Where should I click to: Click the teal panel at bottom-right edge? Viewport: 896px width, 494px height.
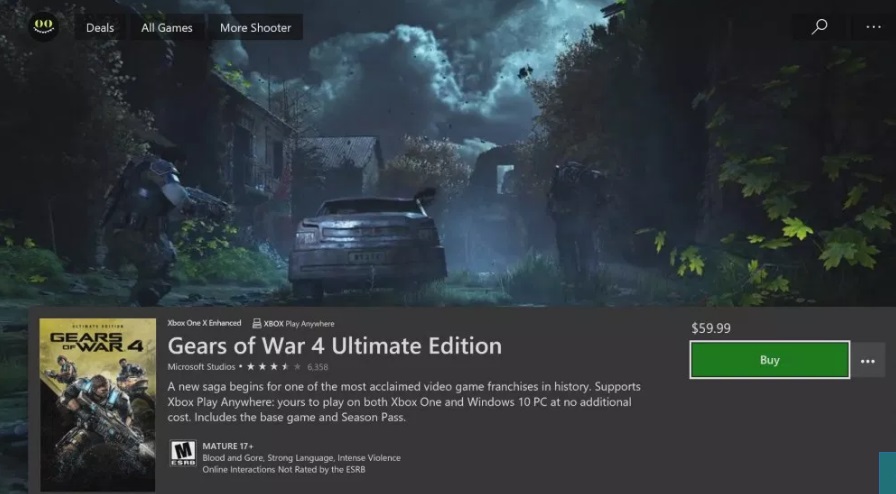[x=887, y=473]
